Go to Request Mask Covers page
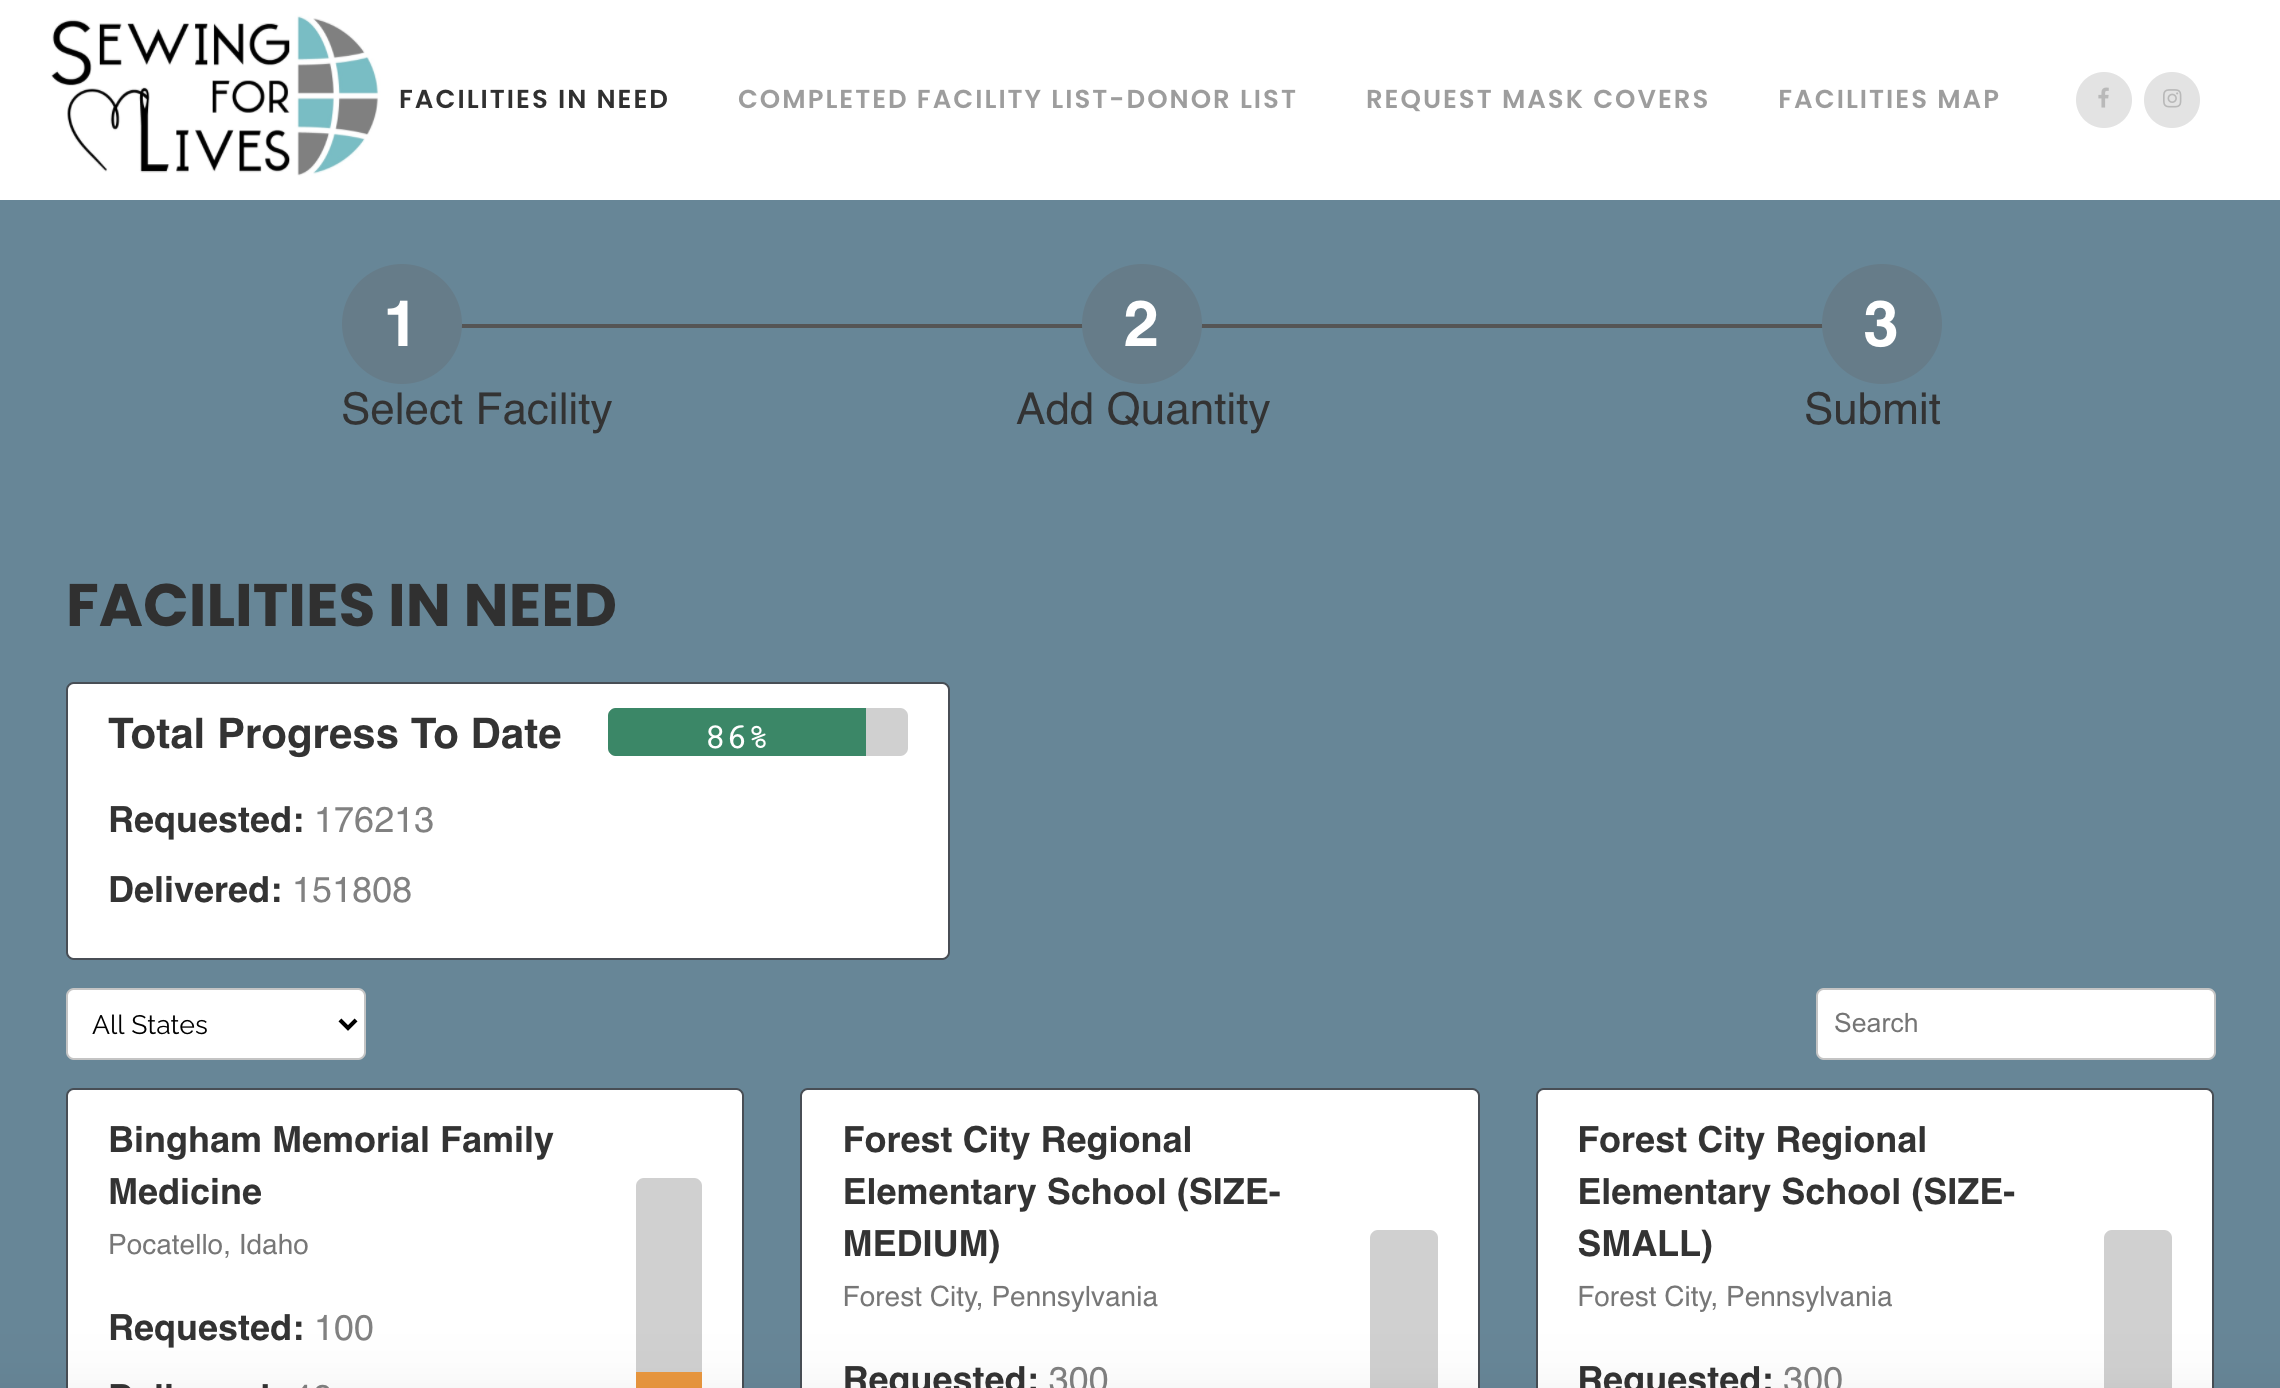Screen dimensions: 2280x1388 pyautogui.click(x=1537, y=99)
